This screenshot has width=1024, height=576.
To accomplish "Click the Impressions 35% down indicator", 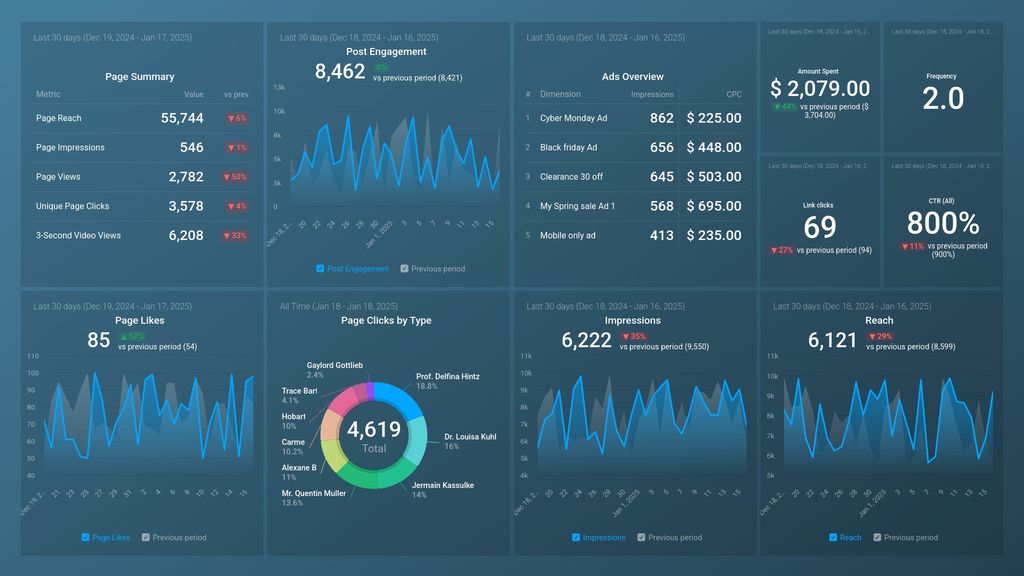I will pyautogui.click(x=633, y=336).
